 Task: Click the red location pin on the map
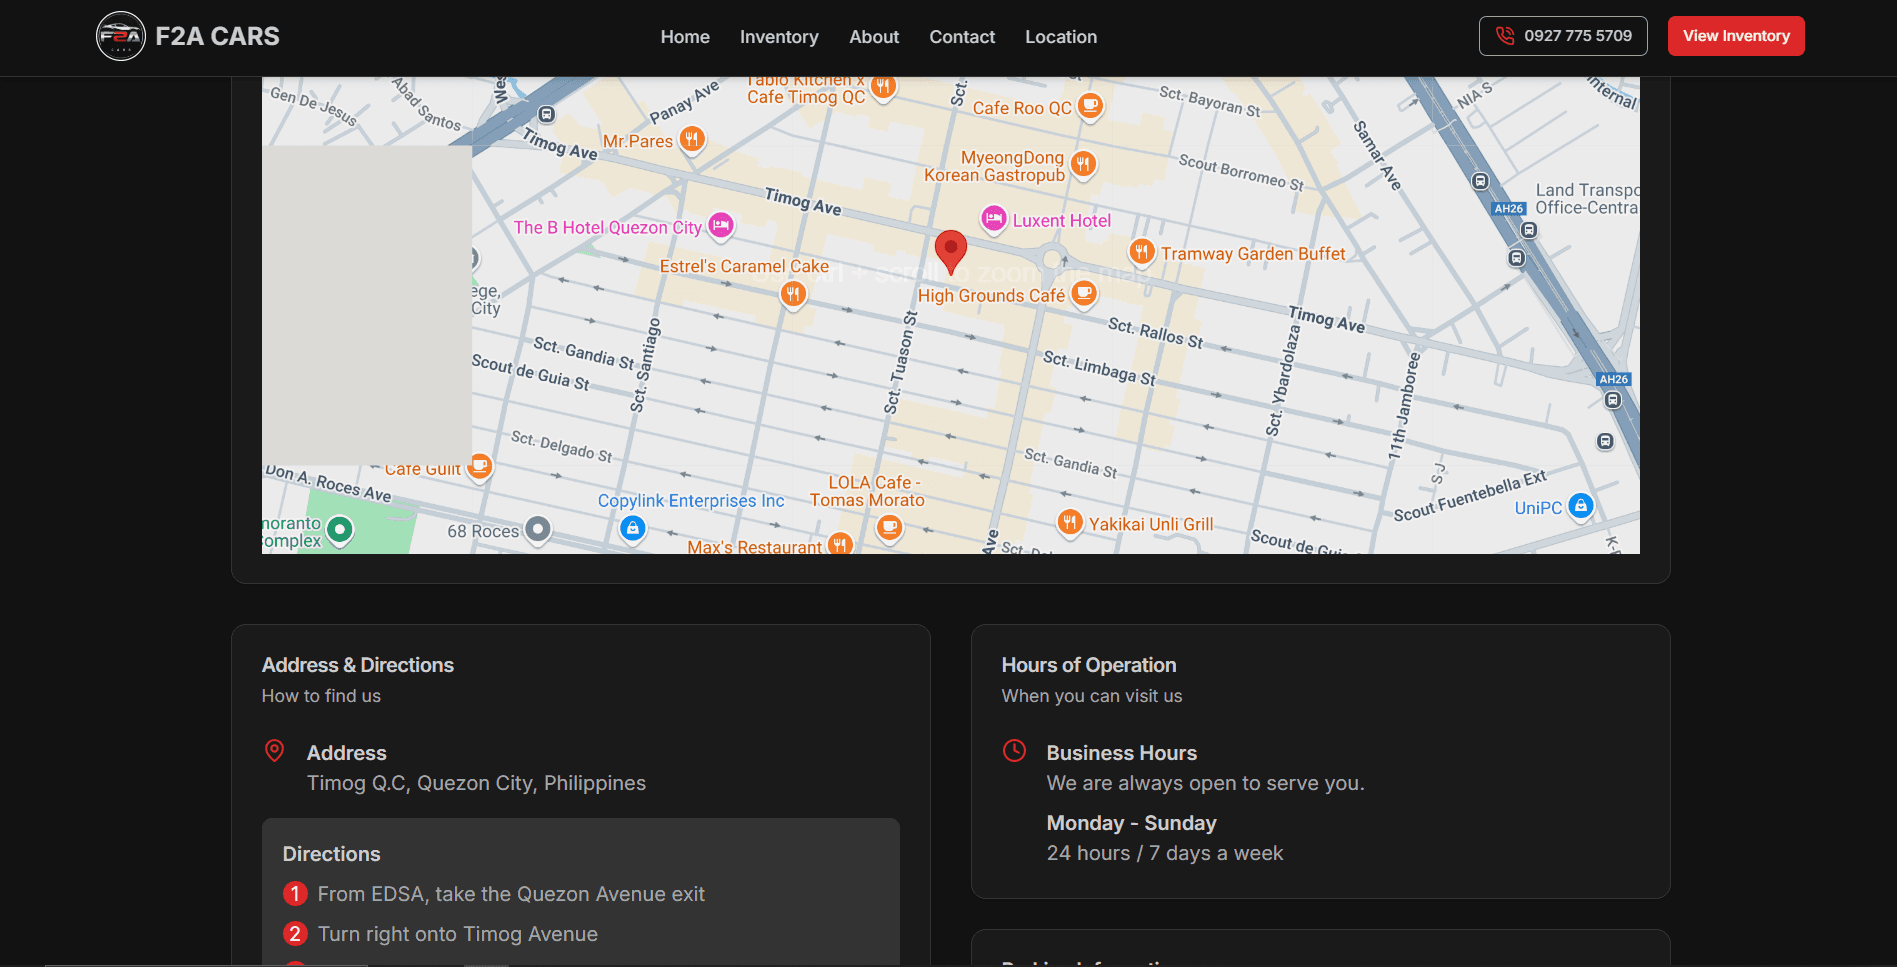click(x=950, y=250)
